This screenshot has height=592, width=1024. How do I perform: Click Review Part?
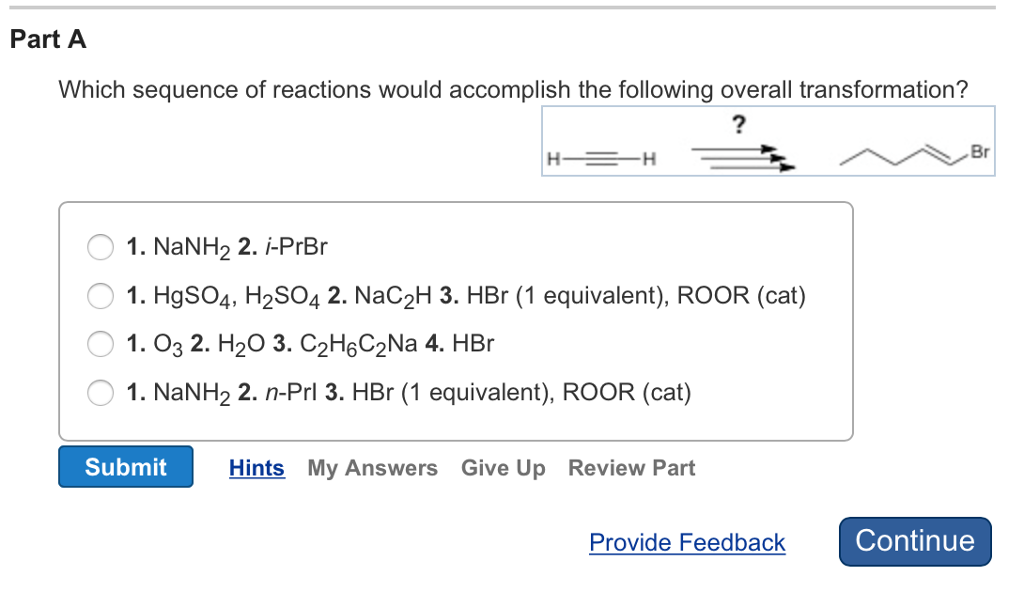click(631, 467)
